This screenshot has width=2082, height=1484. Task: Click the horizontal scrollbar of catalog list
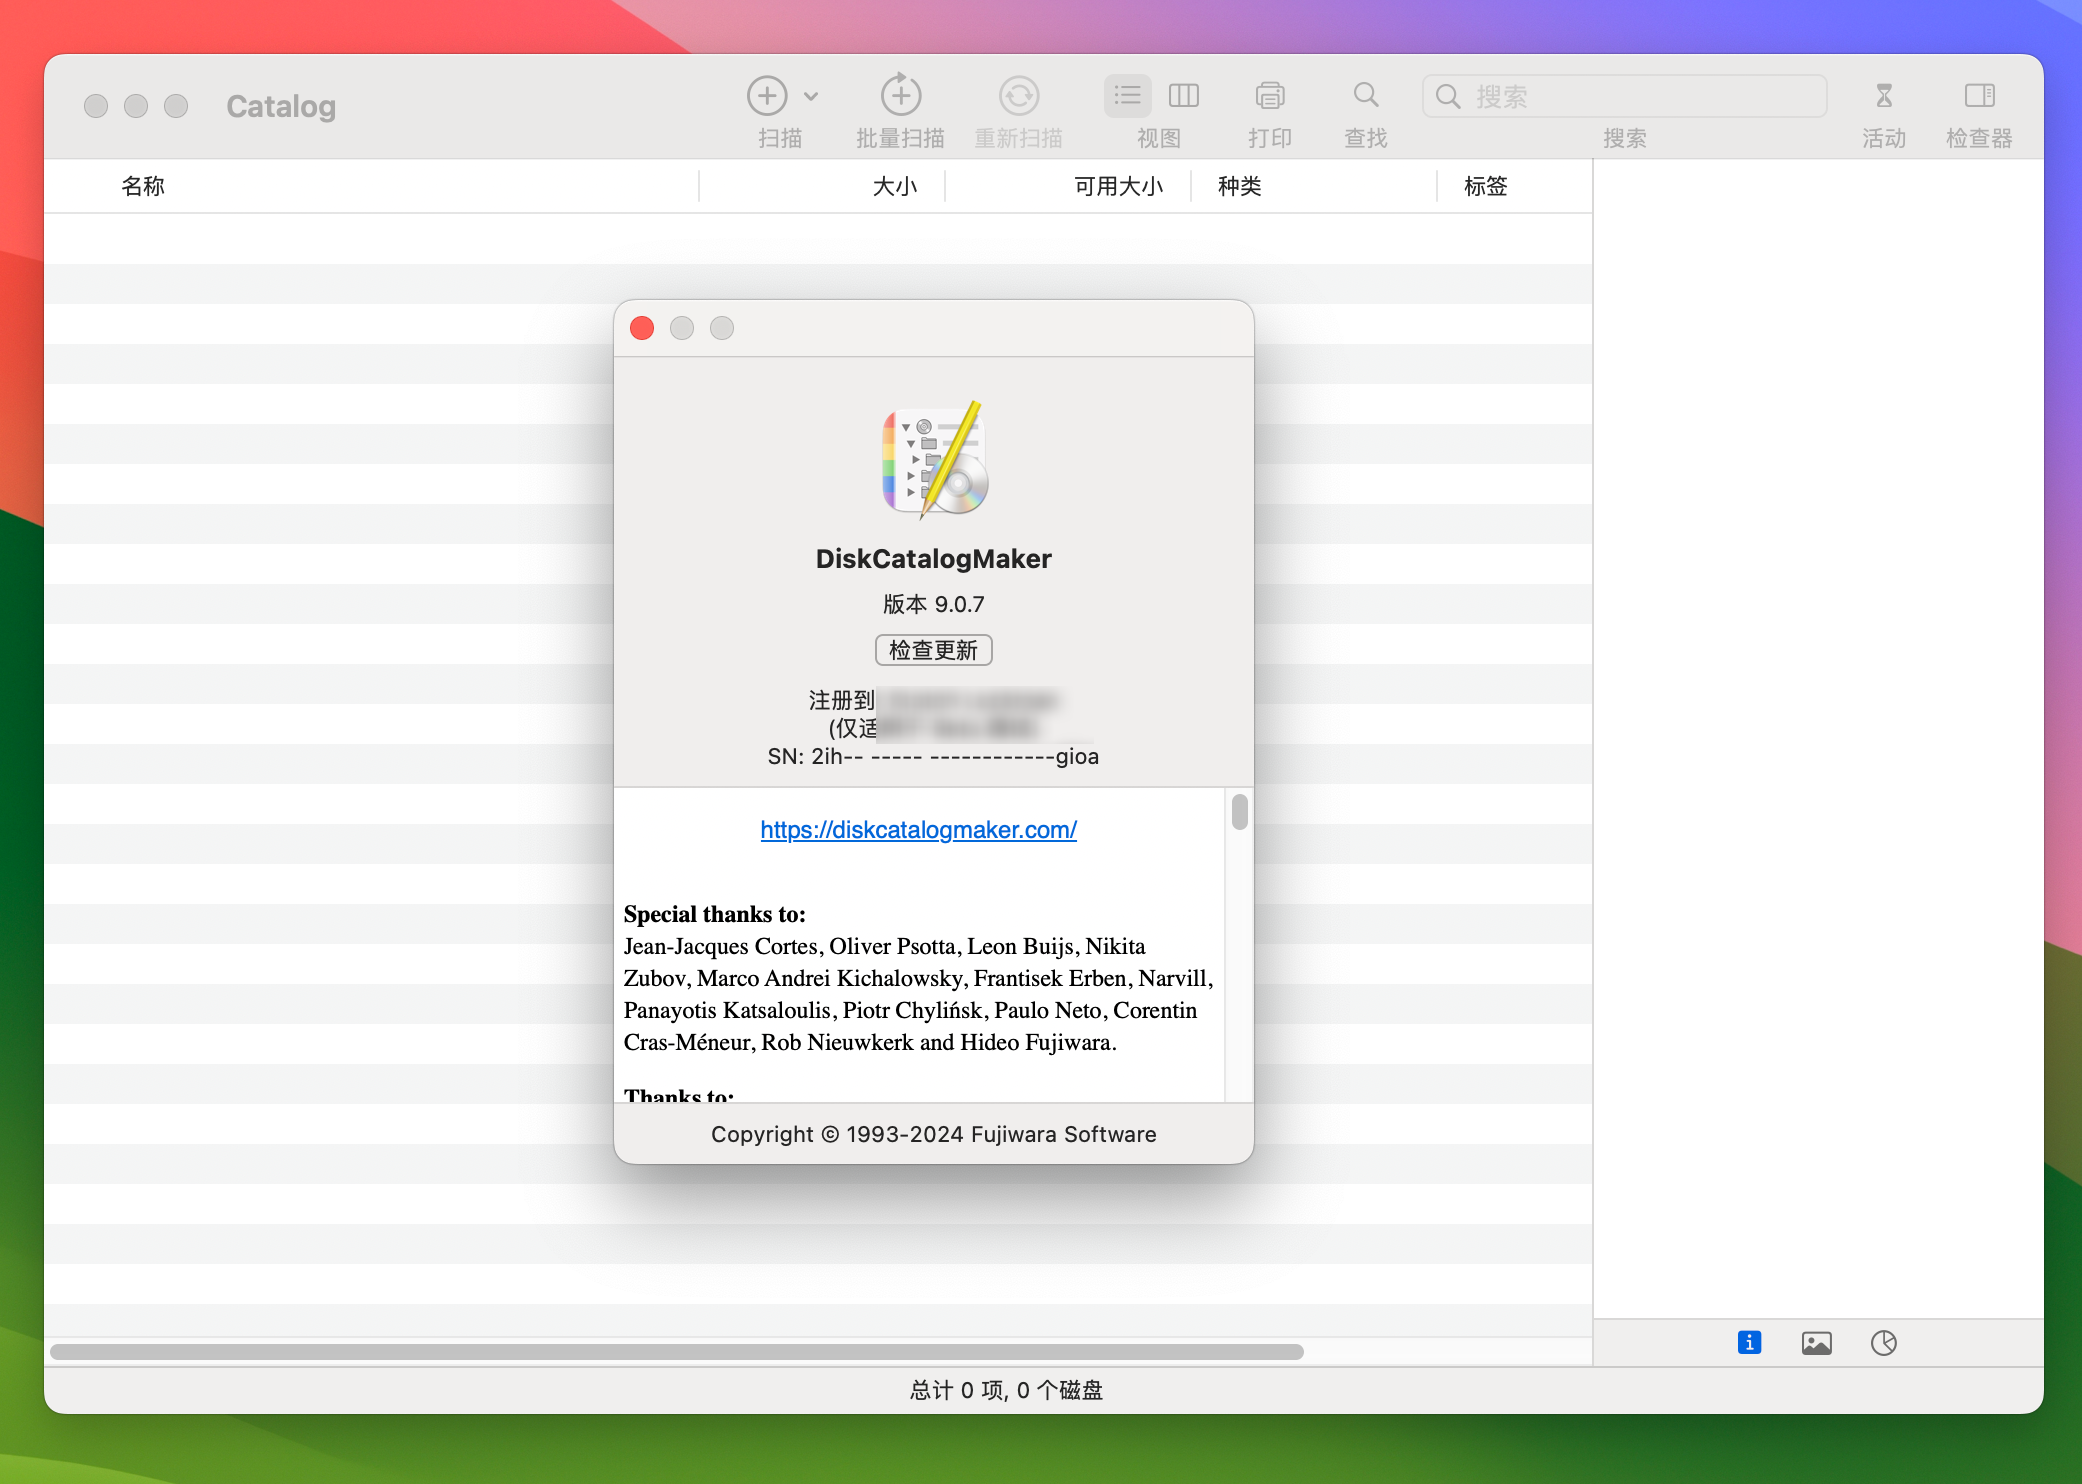[x=677, y=1352]
